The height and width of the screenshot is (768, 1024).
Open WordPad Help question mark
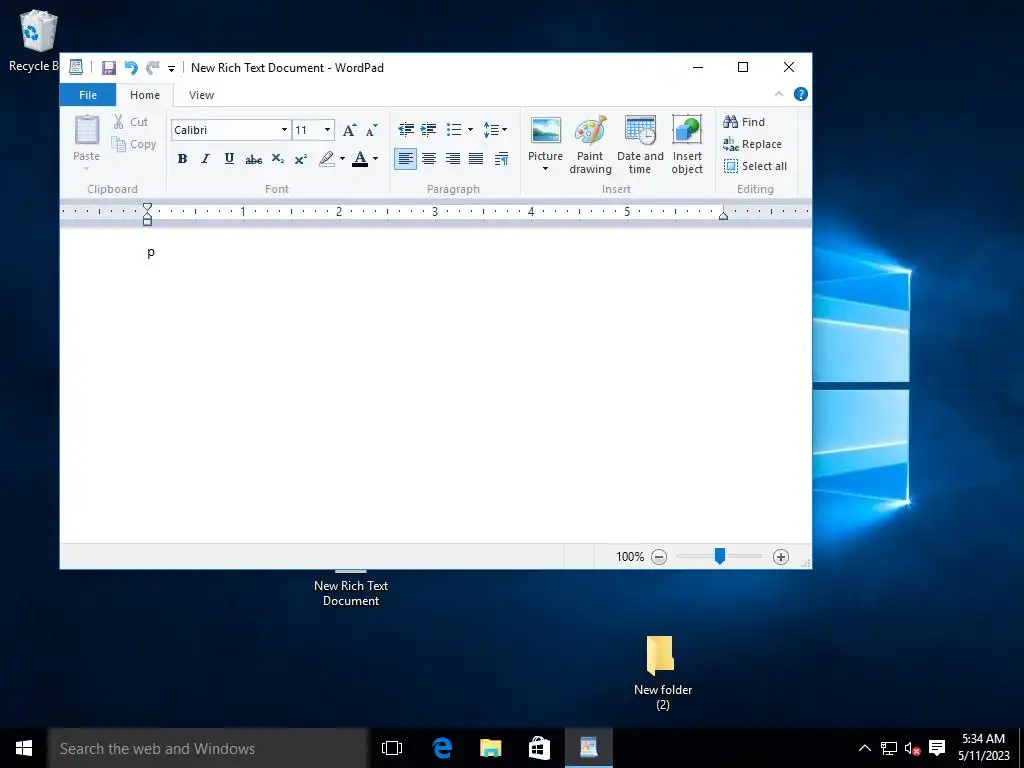click(801, 95)
